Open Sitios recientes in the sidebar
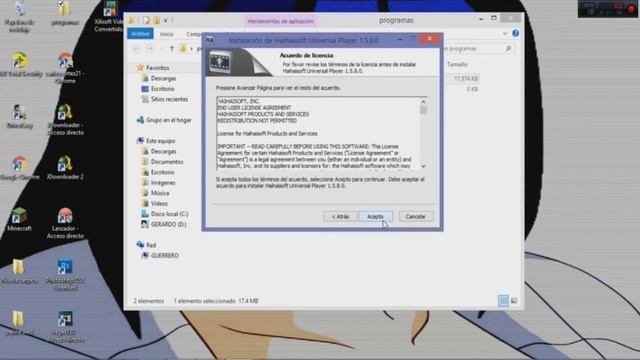 tap(169, 99)
